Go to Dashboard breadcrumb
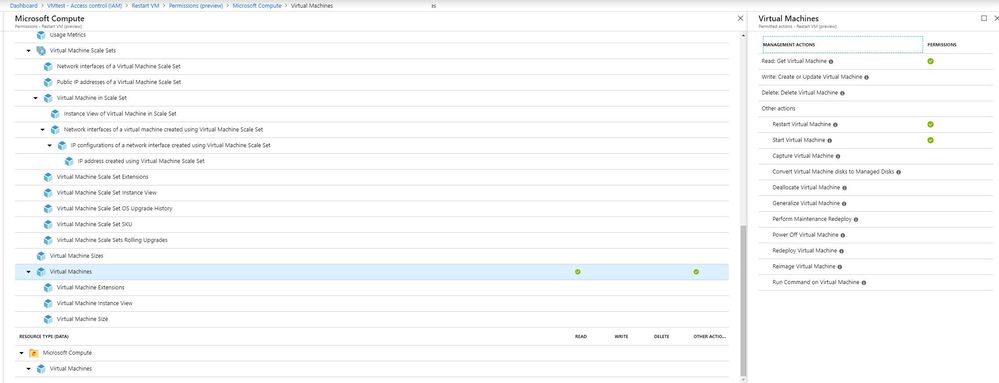The image size is (999, 383). click(x=24, y=5)
